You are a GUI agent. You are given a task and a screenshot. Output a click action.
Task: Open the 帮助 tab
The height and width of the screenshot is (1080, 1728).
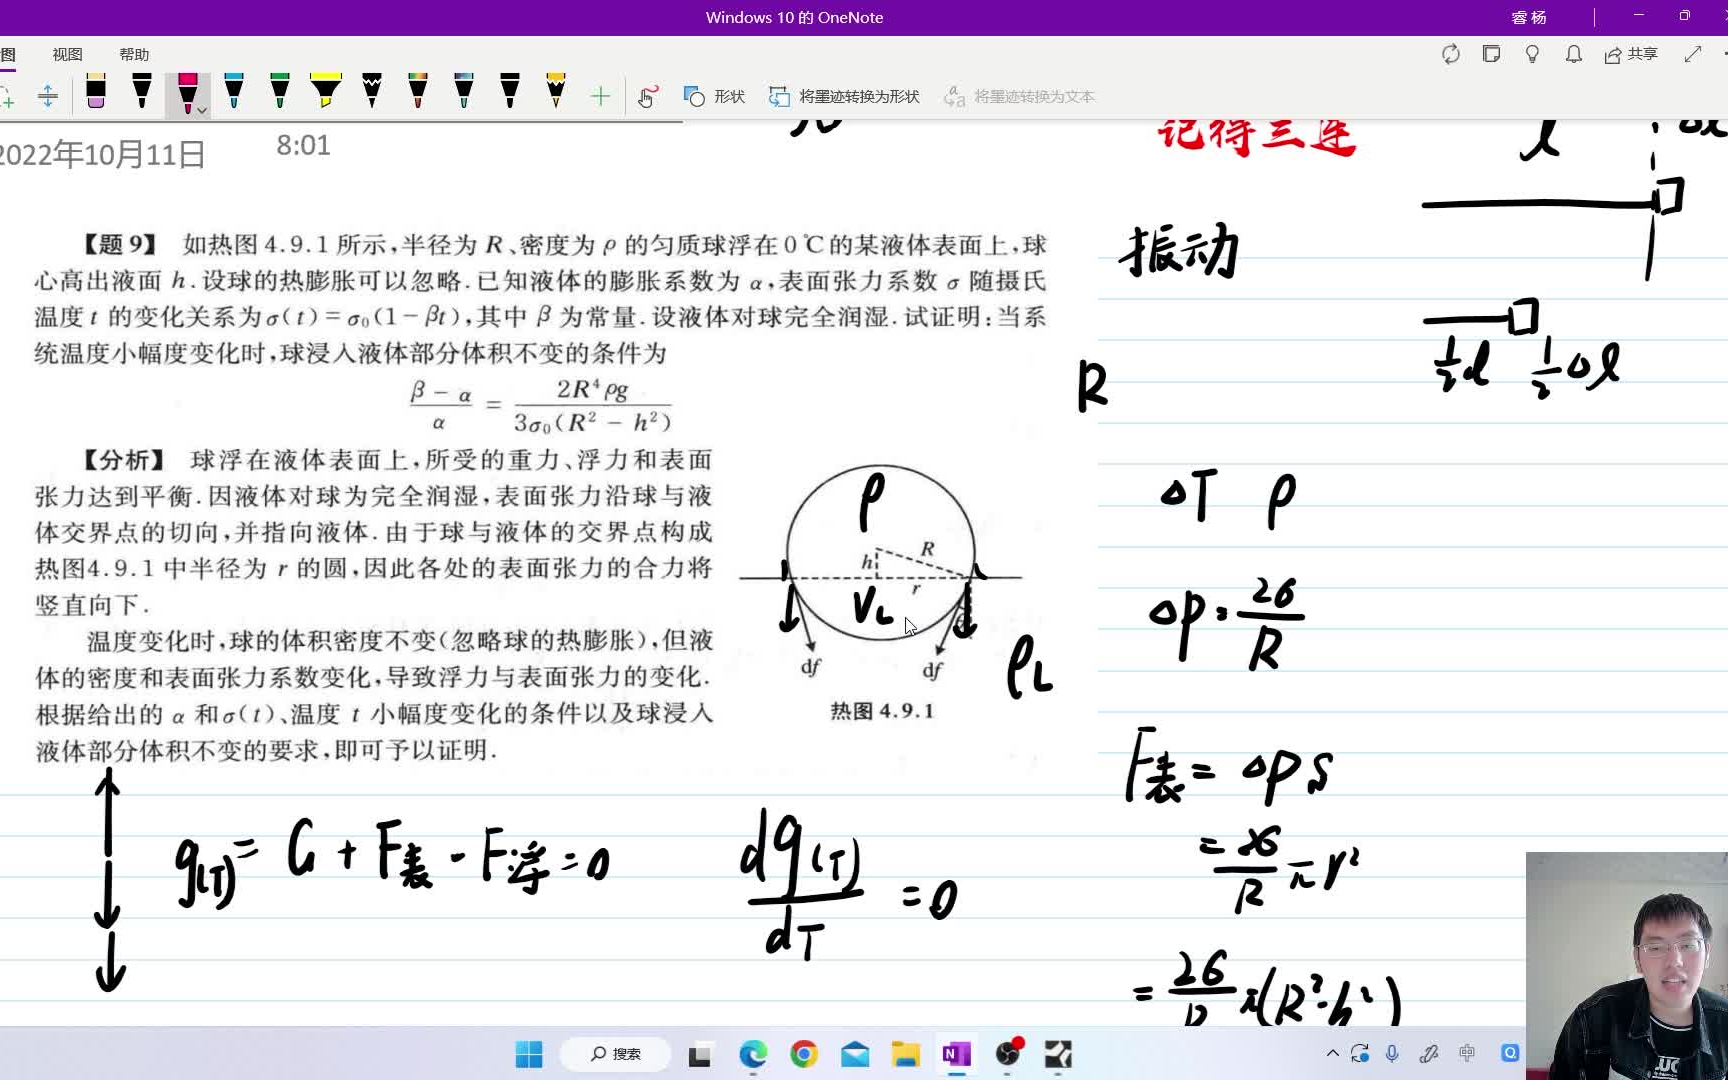point(134,54)
